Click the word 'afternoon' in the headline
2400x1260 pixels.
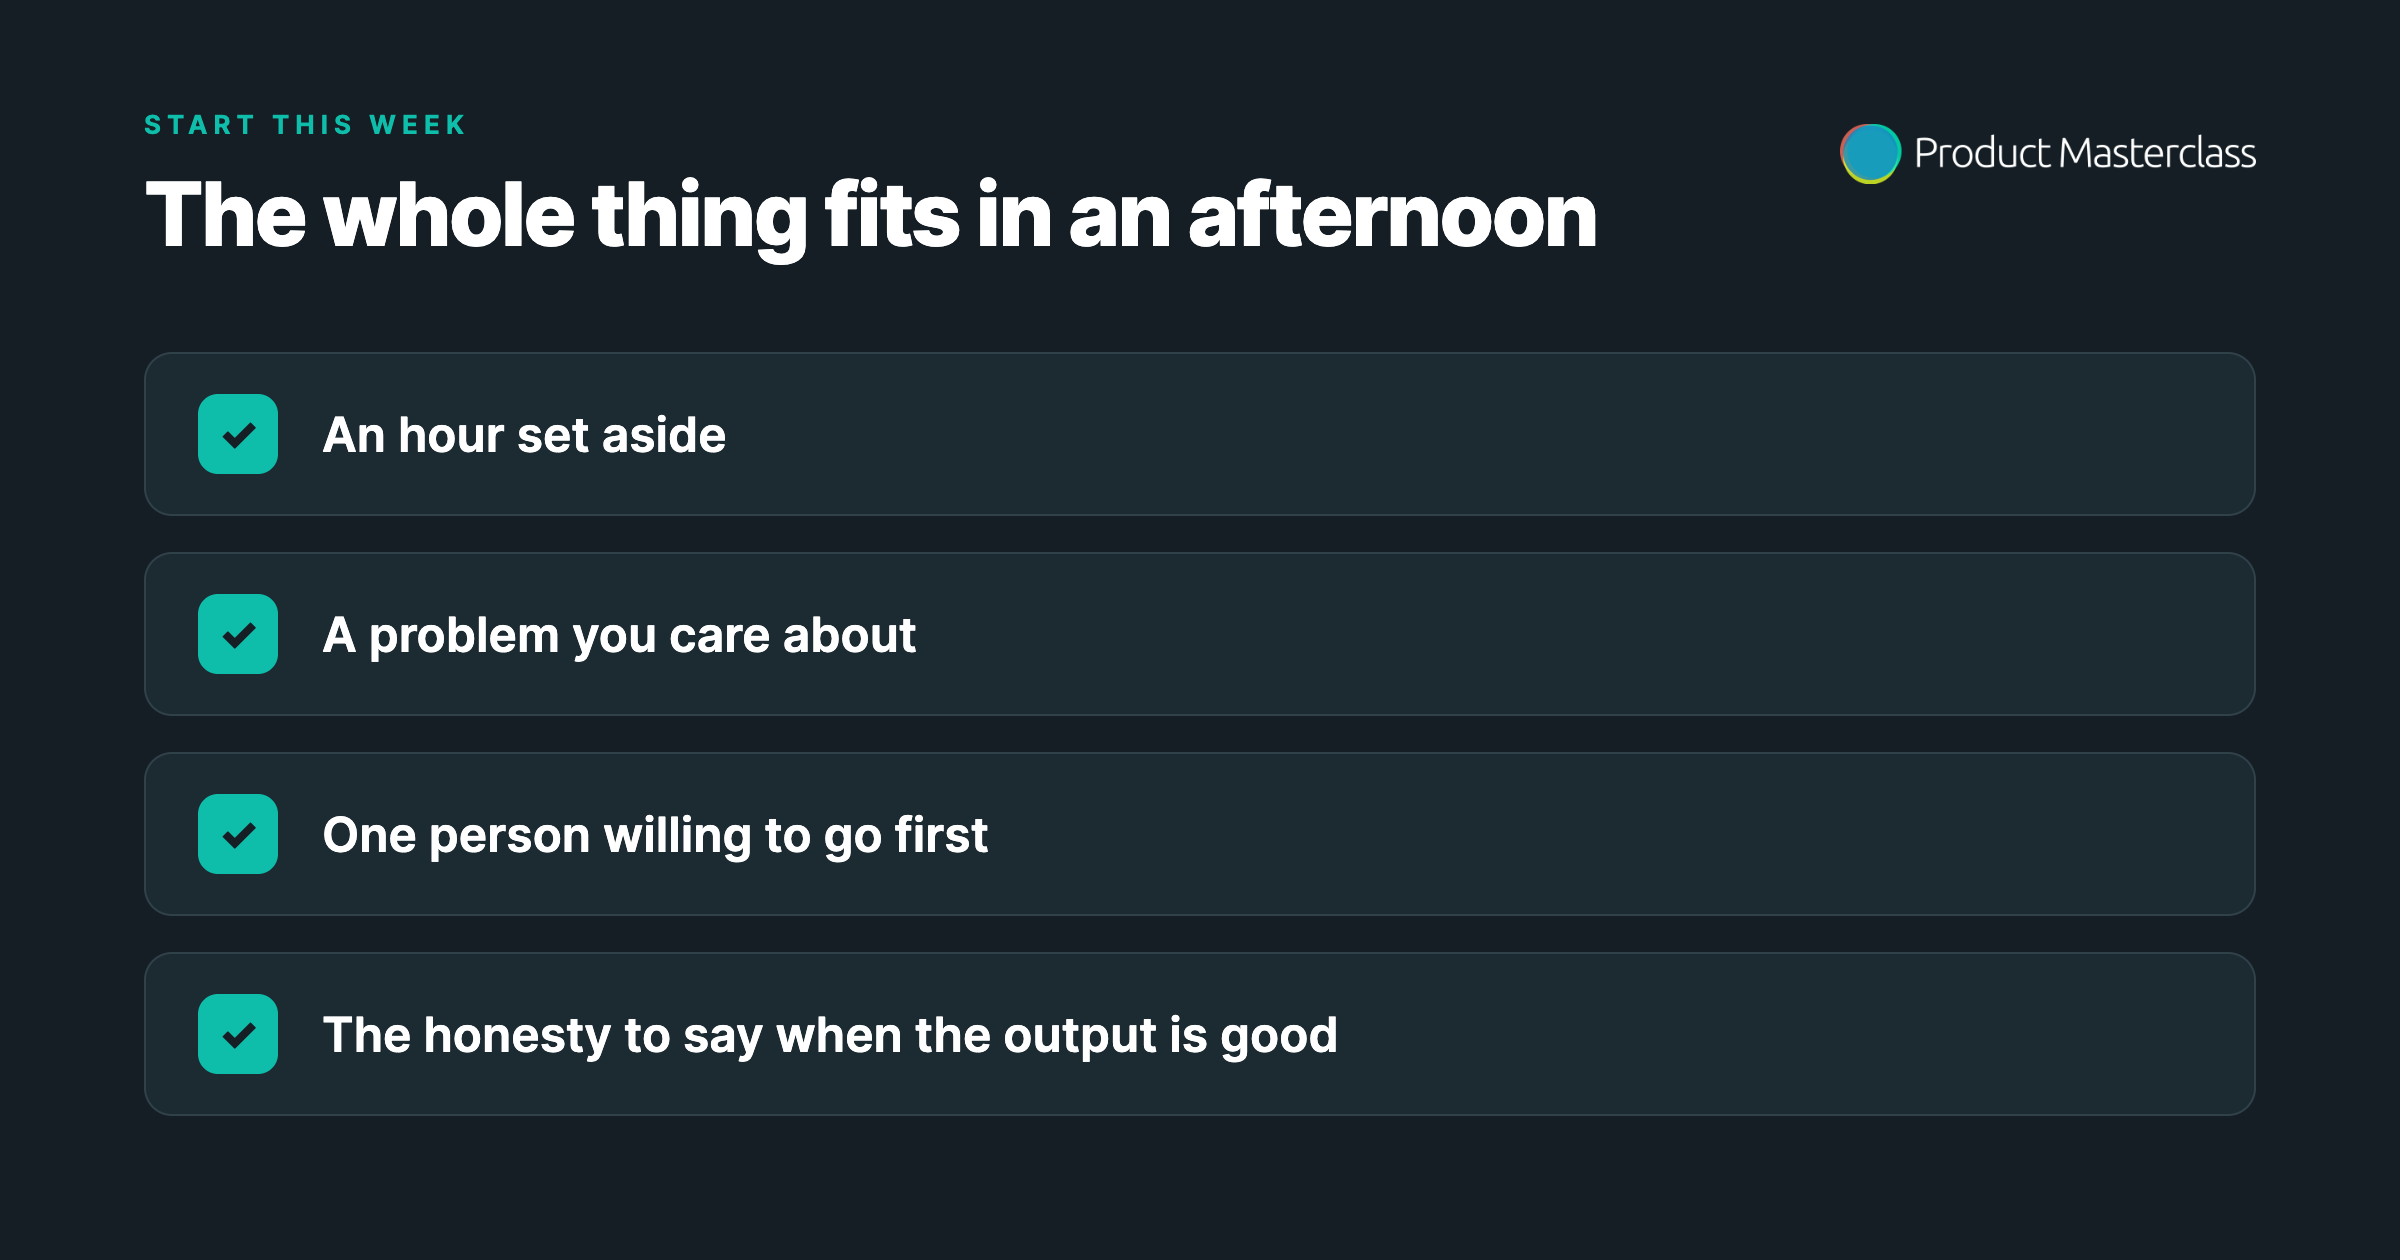pyautogui.click(x=1392, y=215)
